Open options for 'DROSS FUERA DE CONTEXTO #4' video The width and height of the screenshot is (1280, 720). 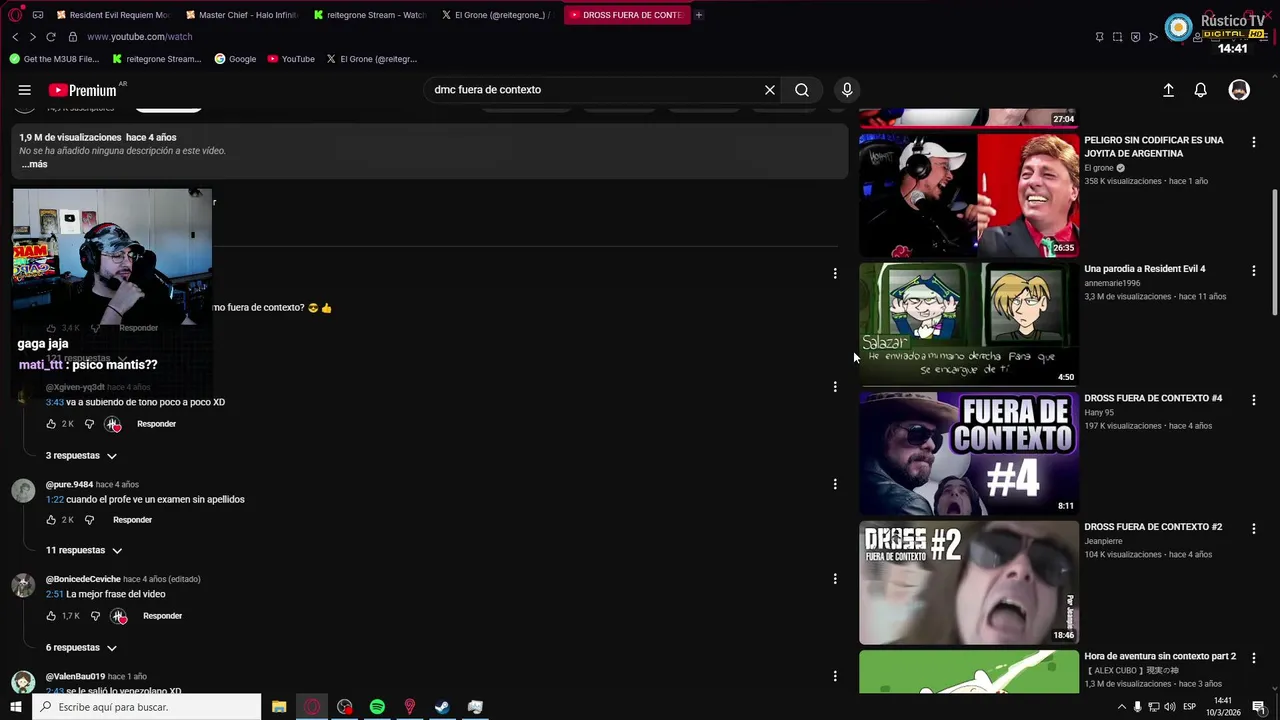tap(1253, 400)
